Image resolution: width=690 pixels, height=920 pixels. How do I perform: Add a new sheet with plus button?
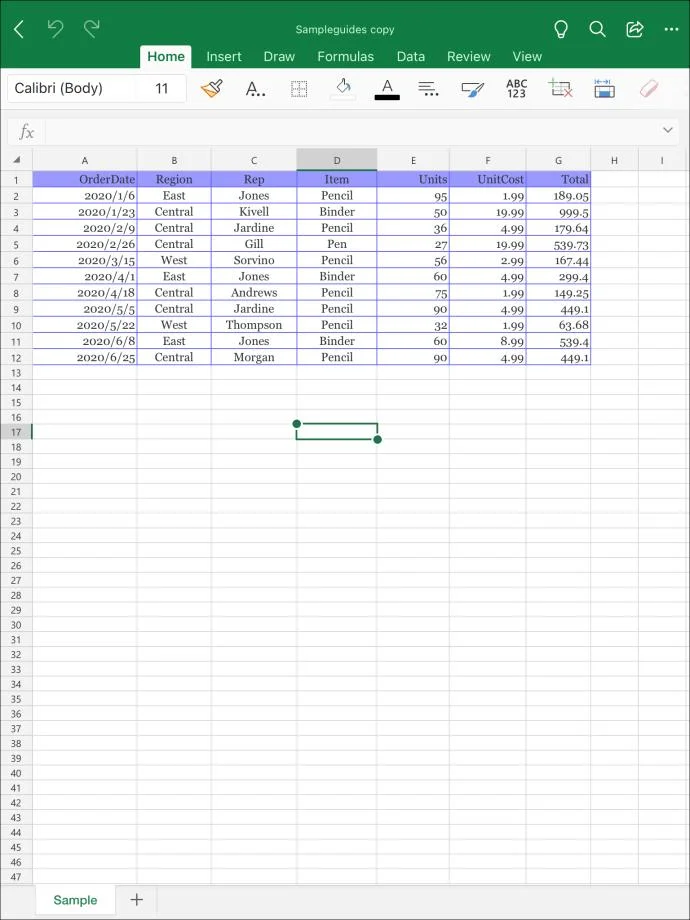tap(136, 899)
